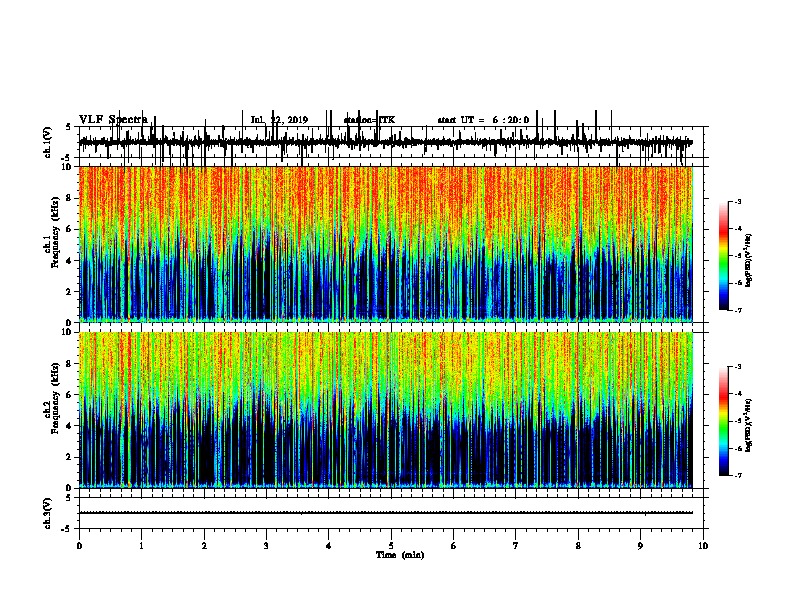
Task: Click time-axis tick label "8"
Action: (x=578, y=546)
